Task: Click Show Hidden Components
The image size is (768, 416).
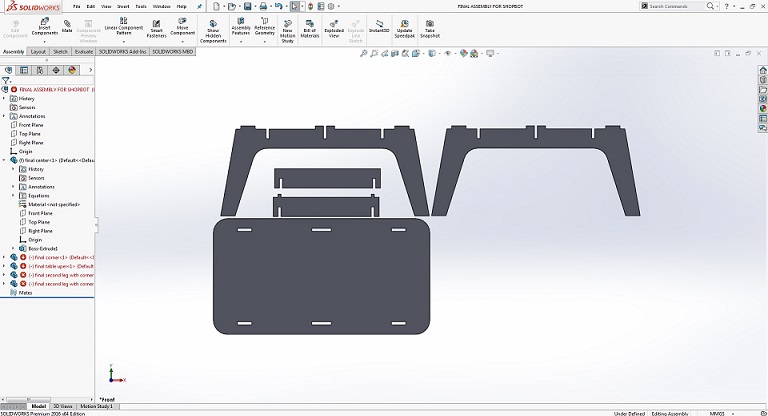Action: pyautogui.click(x=213, y=32)
